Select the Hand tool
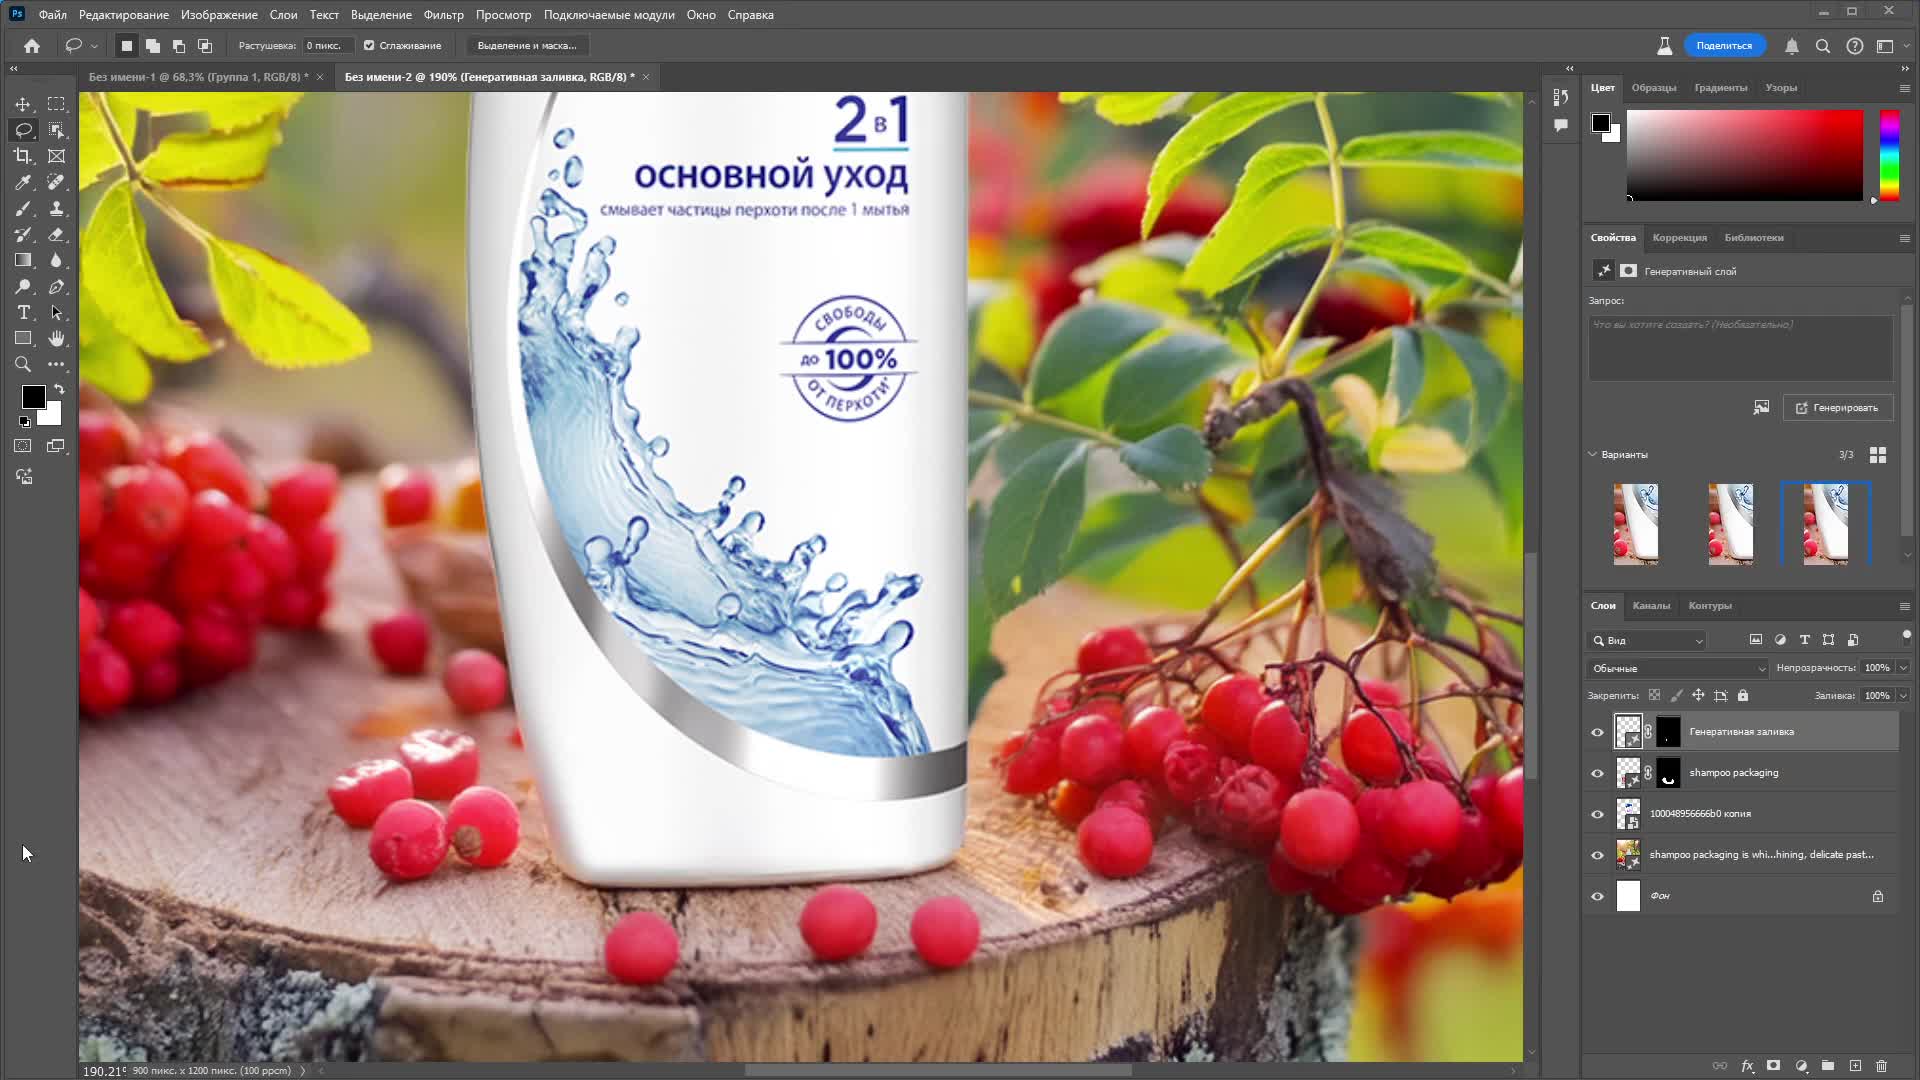Viewport: 1920px width, 1080px height. [57, 339]
